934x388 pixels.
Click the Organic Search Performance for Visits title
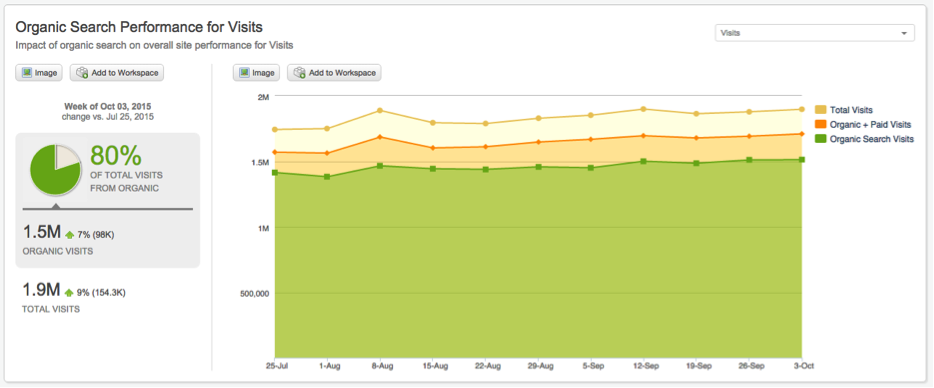(x=139, y=27)
